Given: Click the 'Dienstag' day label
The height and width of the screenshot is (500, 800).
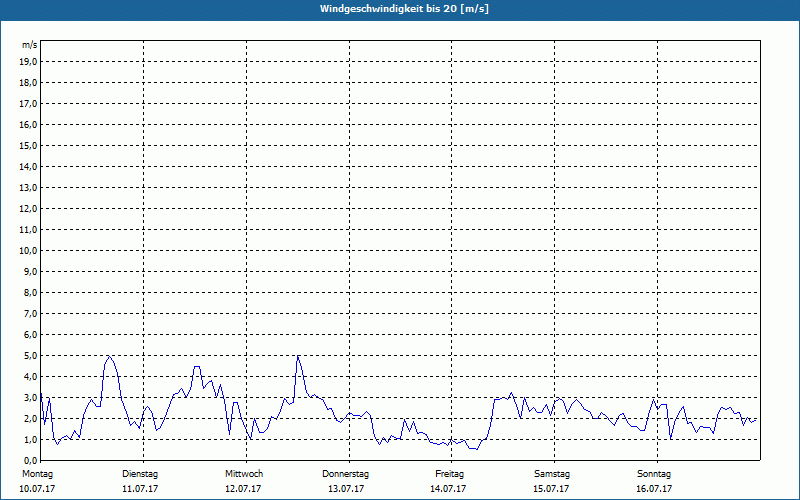Looking at the screenshot, I should pos(140,474).
